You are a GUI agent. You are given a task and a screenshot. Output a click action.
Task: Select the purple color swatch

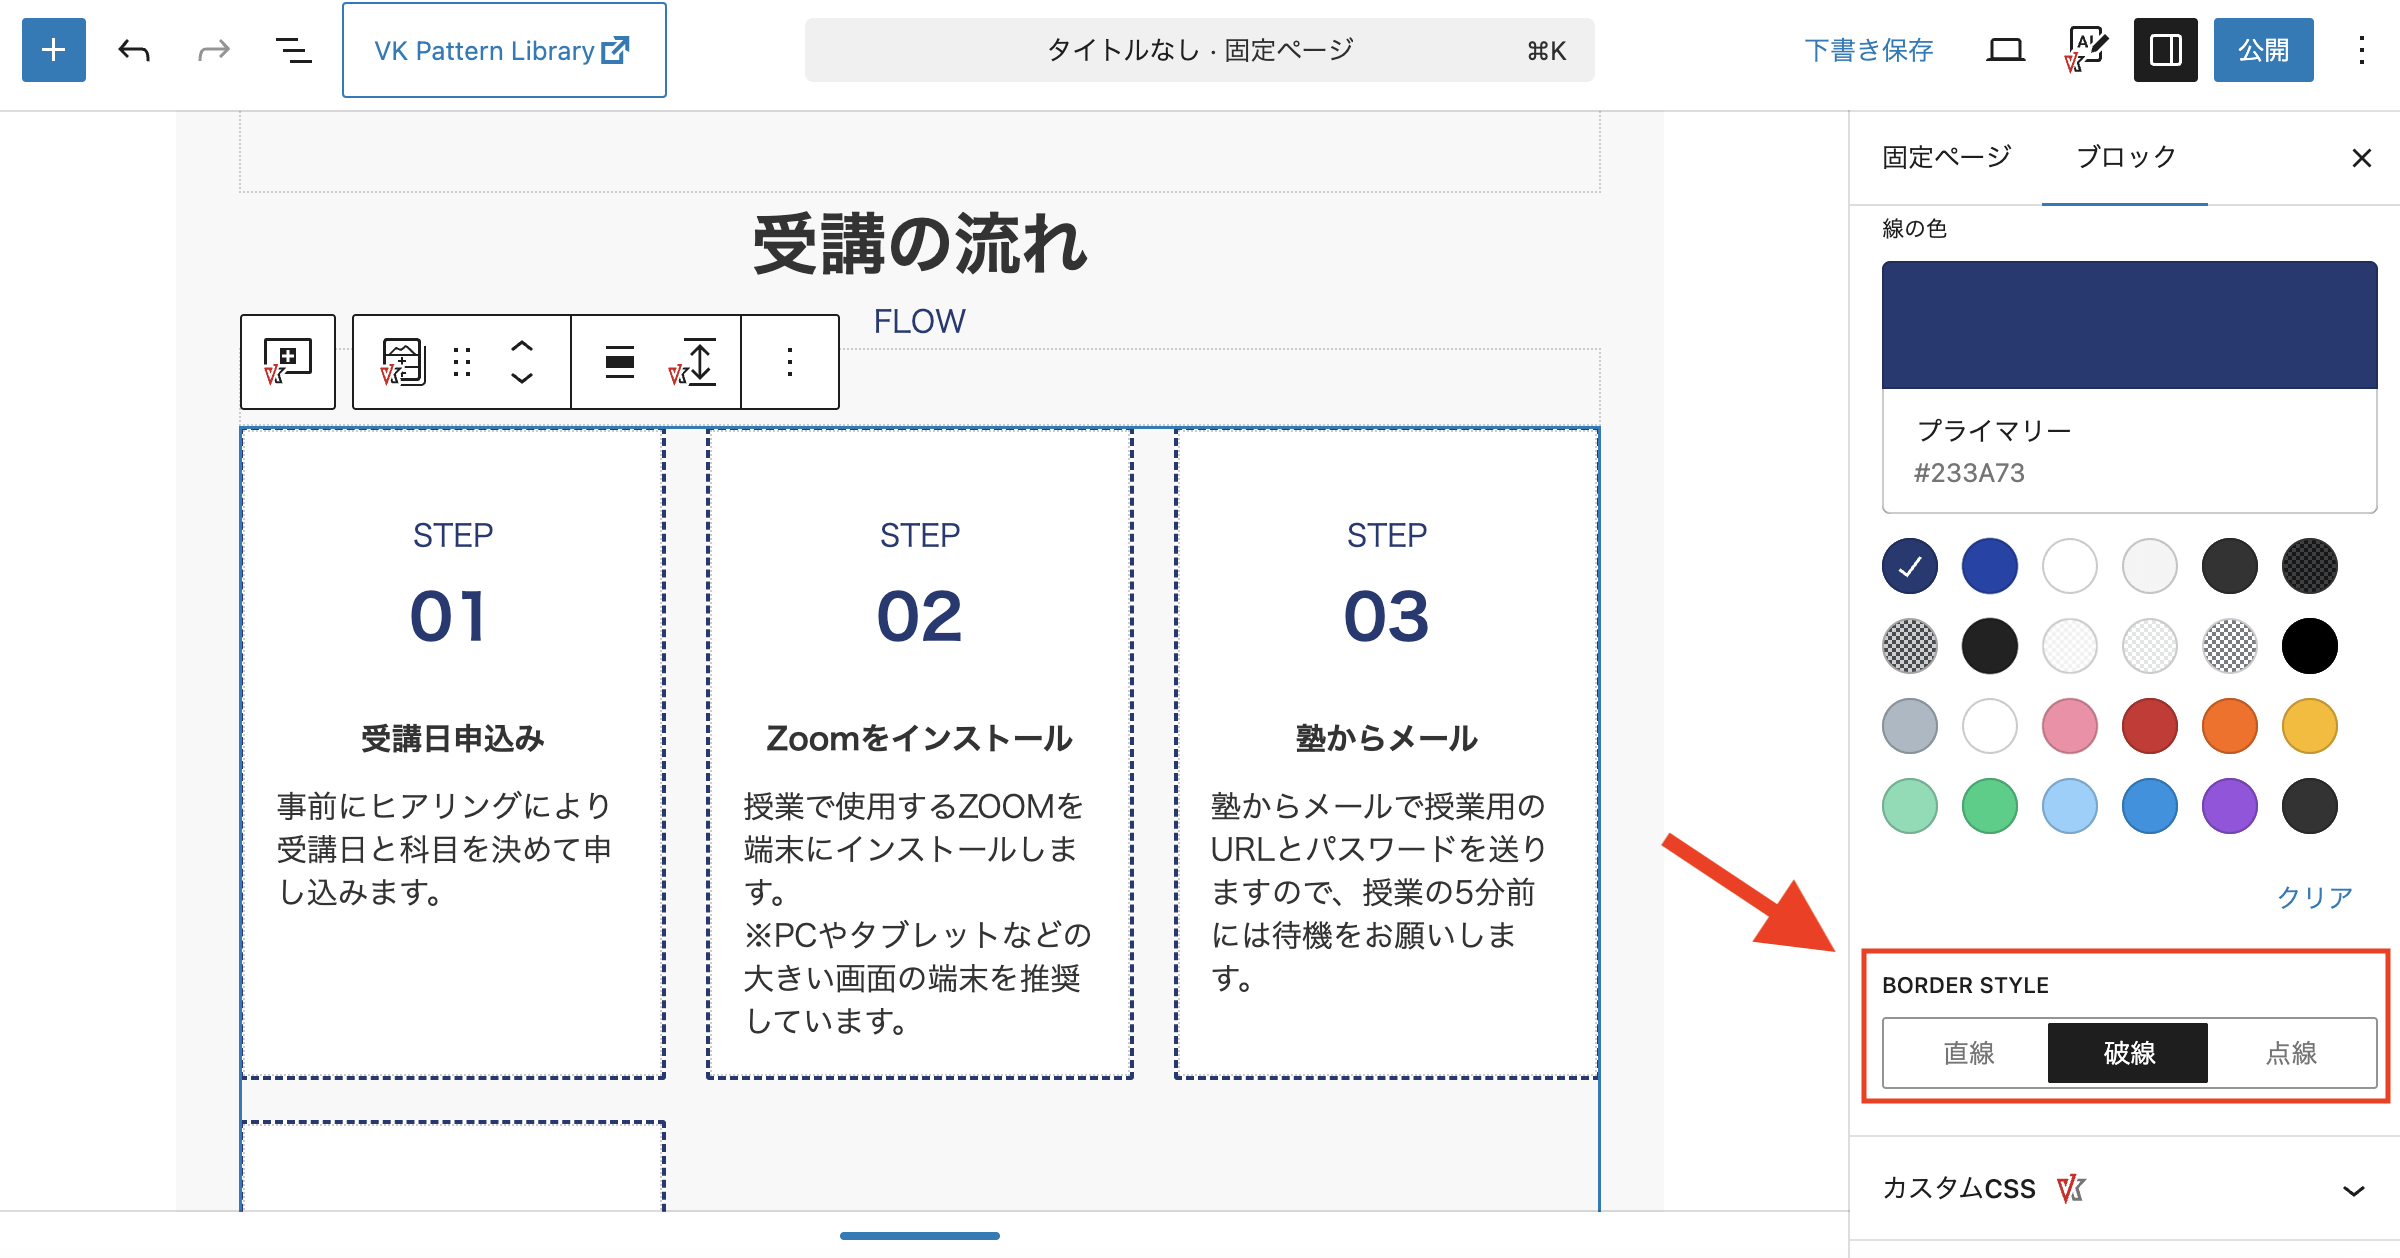[x=2230, y=806]
